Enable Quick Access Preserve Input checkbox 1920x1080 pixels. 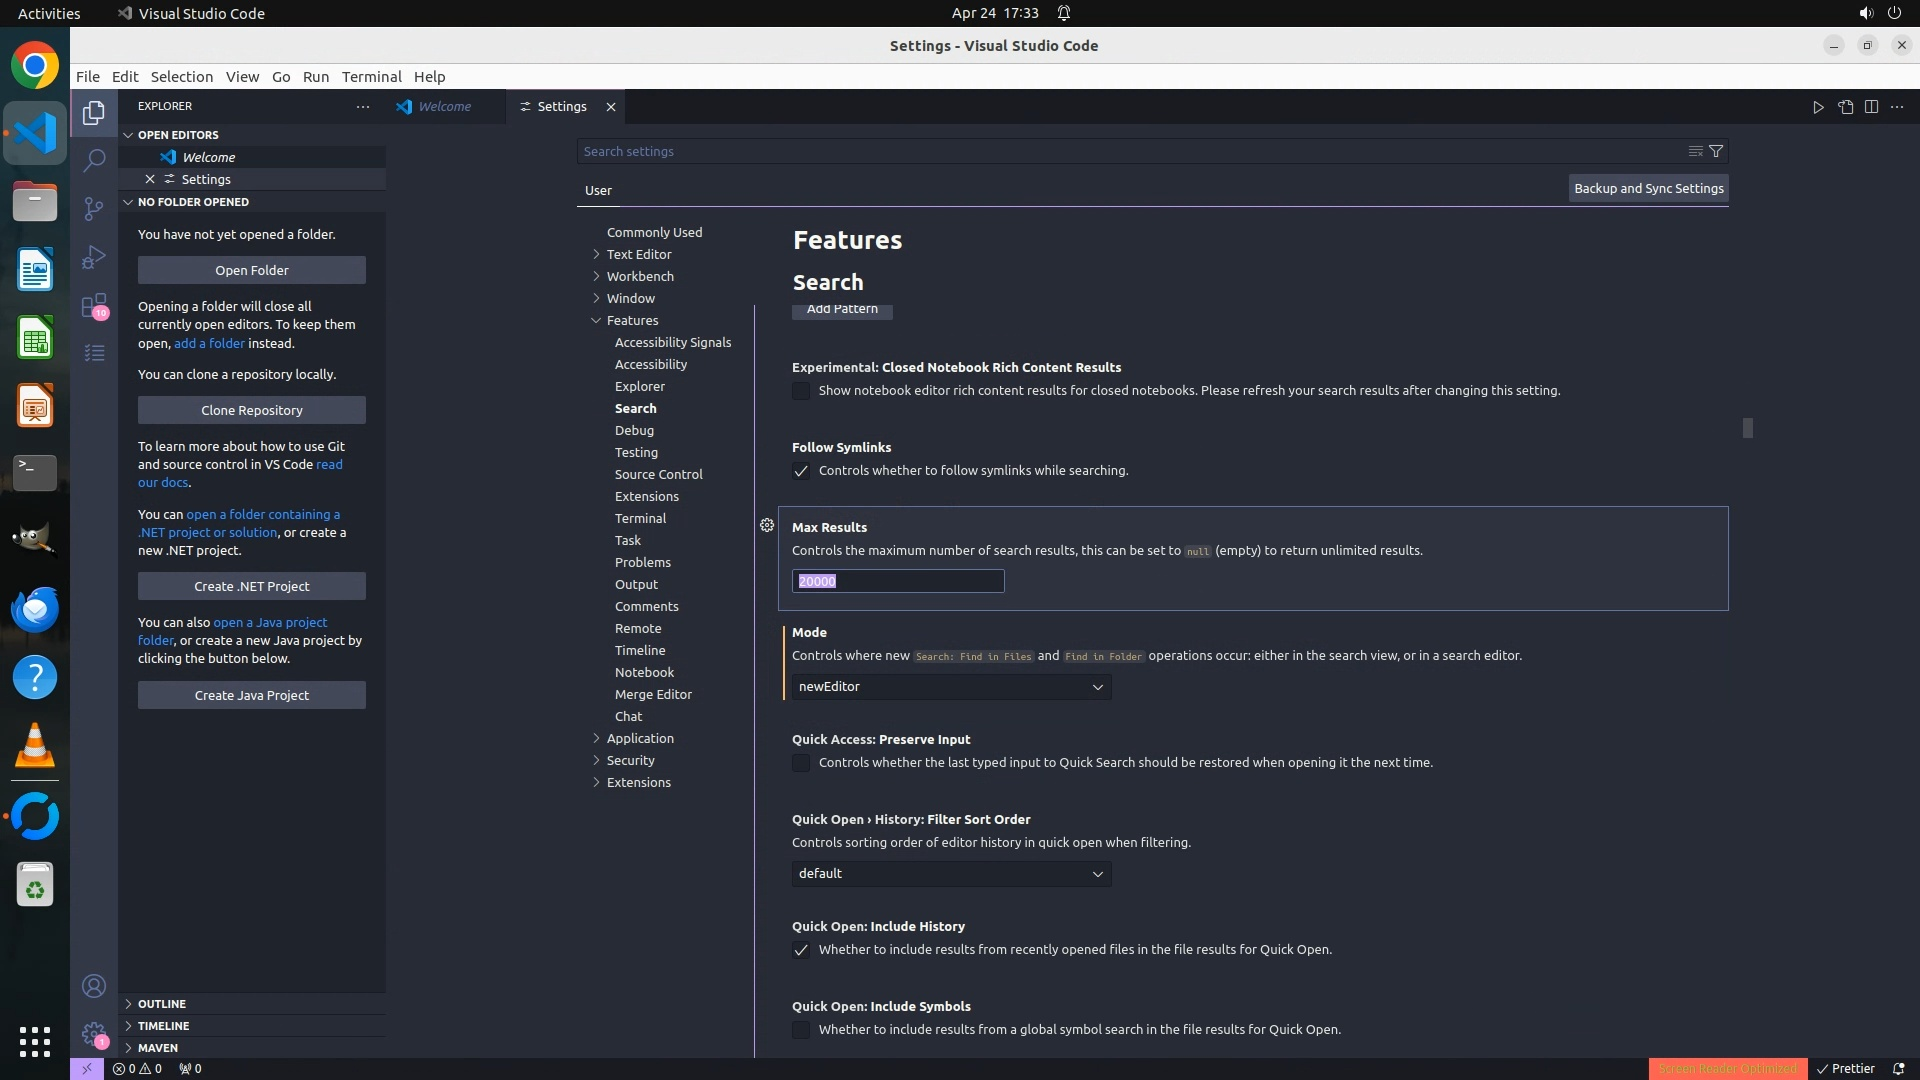(801, 763)
